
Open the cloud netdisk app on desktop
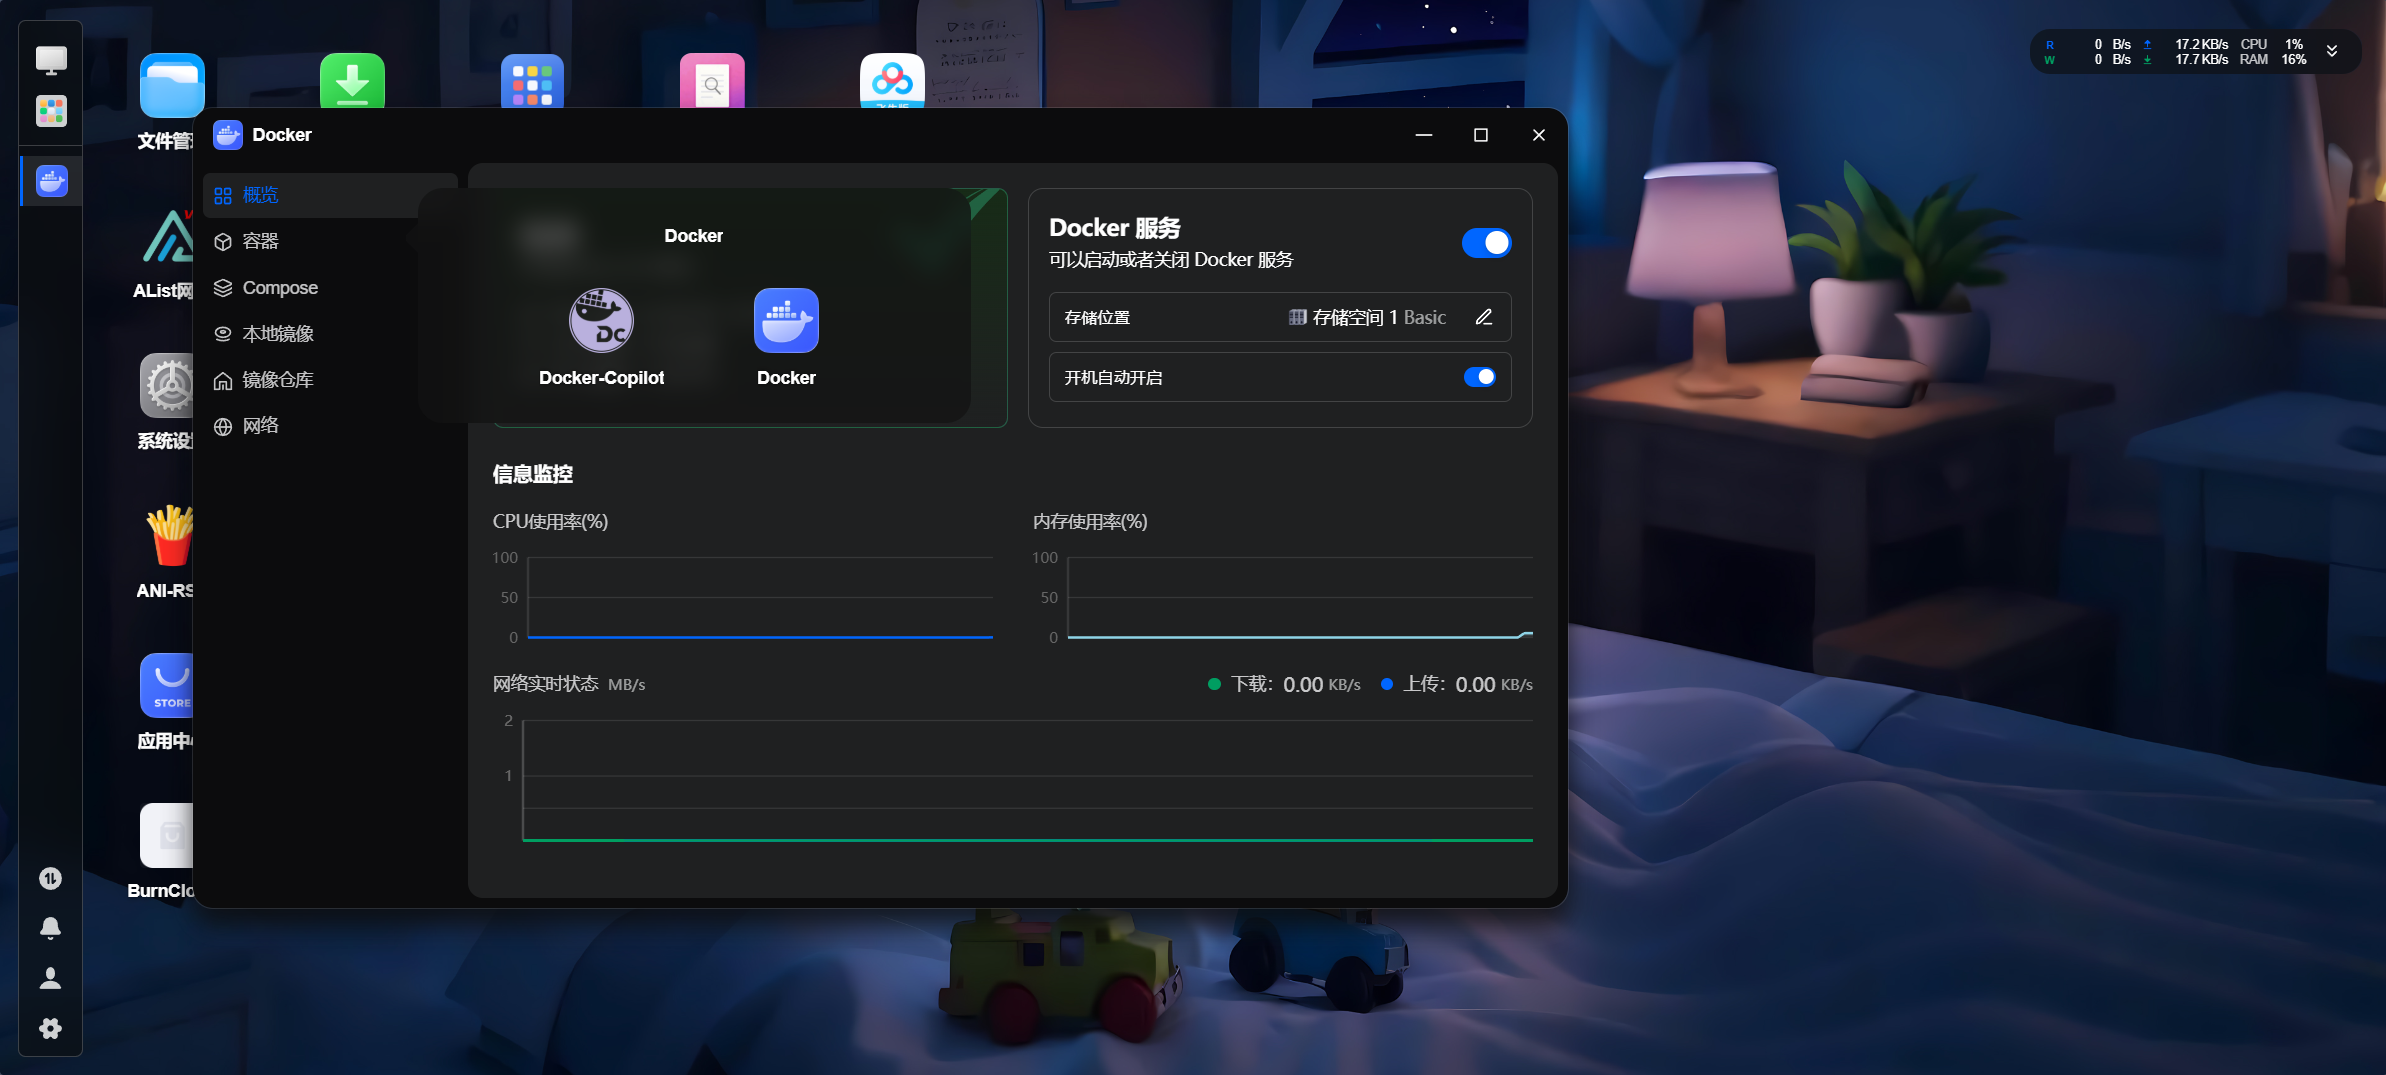tap(892, 81)
